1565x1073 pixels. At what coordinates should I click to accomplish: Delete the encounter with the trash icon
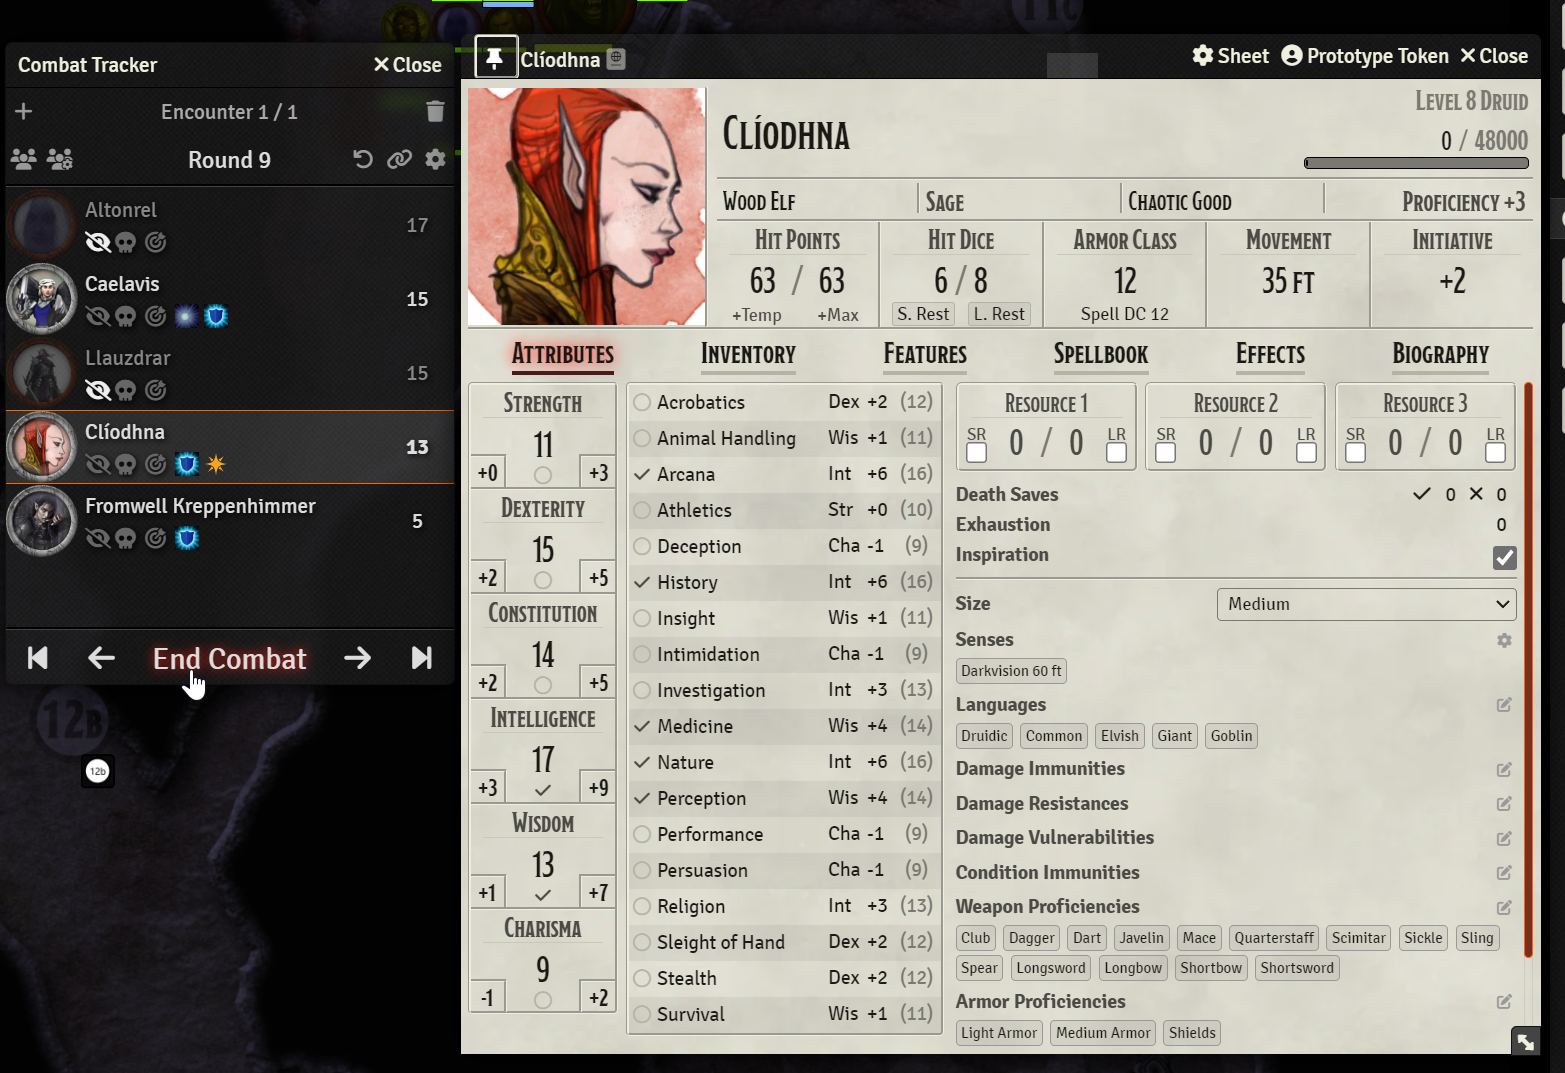[x=435, y=111]
